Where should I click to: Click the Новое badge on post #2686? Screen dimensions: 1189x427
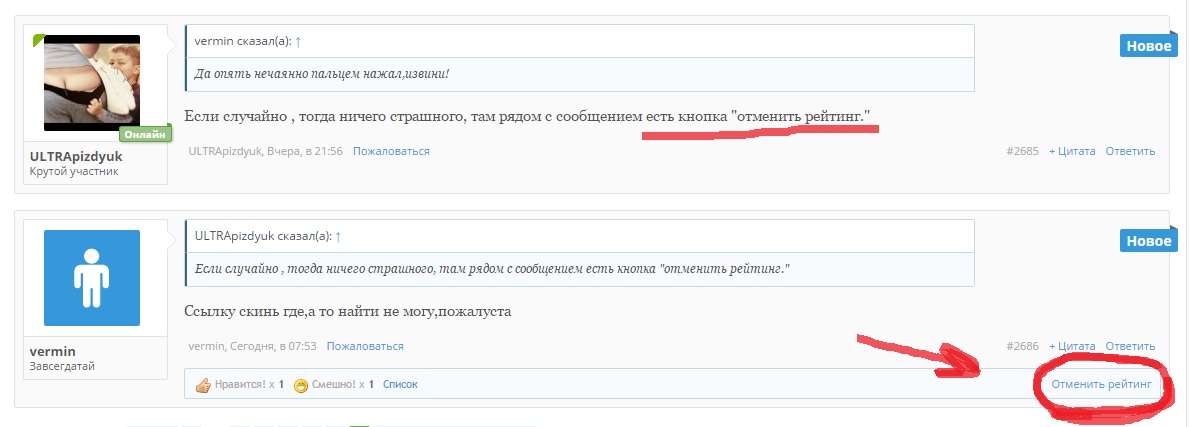1148,241
